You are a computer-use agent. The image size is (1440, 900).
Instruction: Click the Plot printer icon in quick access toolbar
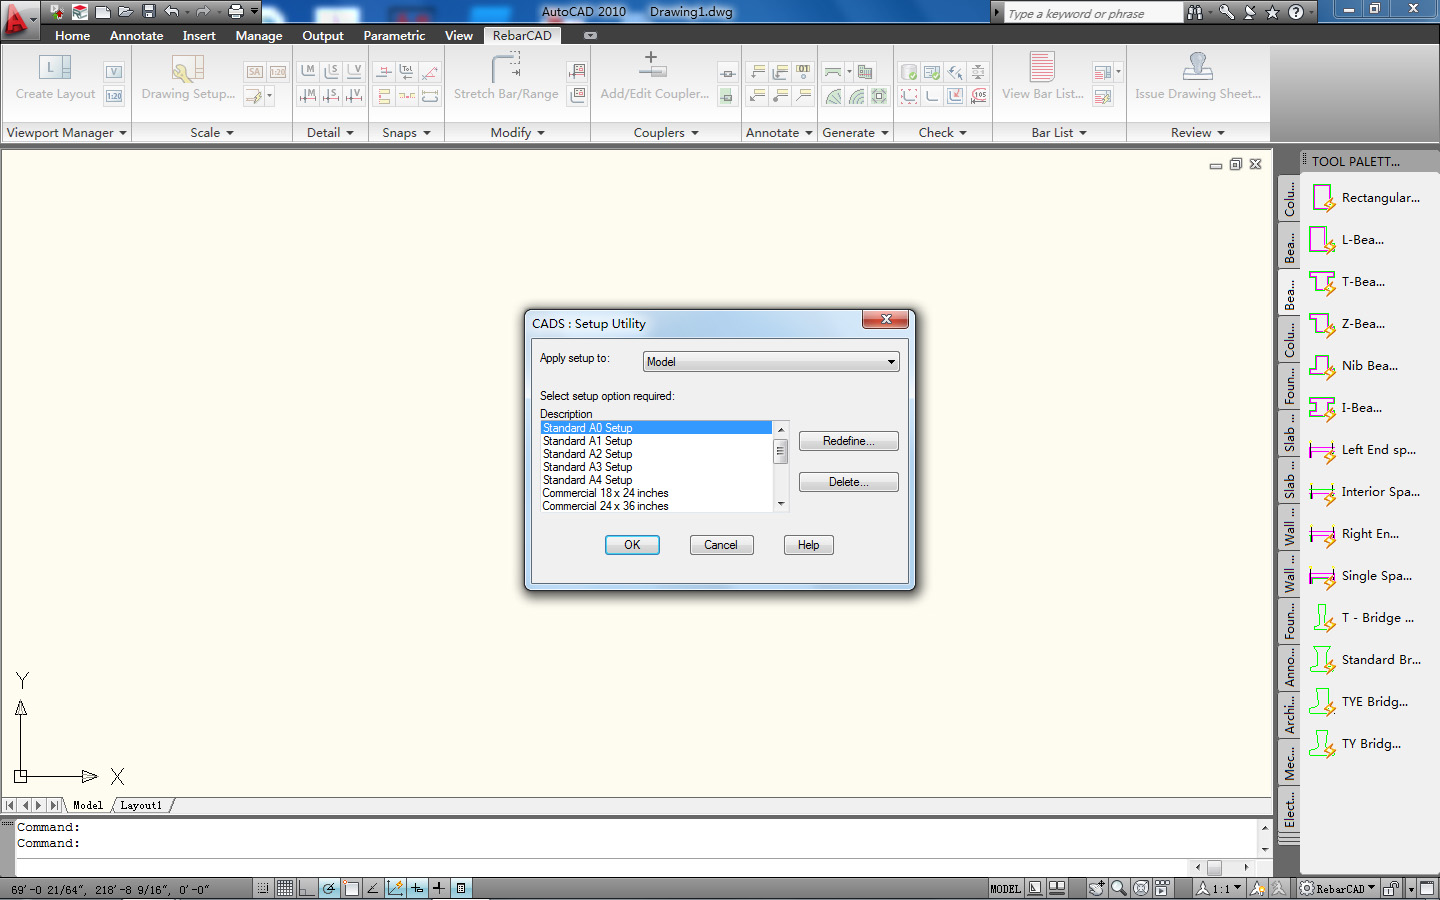236,12
